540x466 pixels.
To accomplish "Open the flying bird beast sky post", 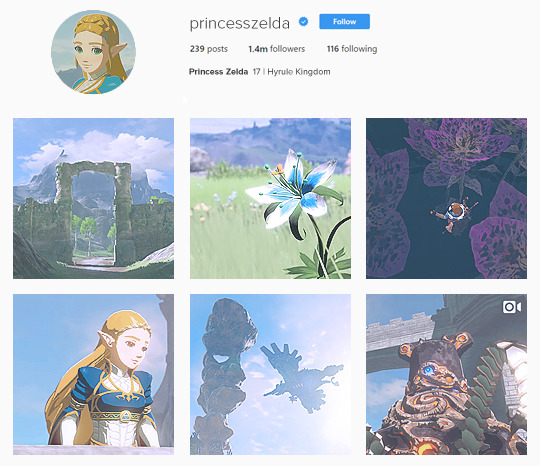I will tap(270, 374).
